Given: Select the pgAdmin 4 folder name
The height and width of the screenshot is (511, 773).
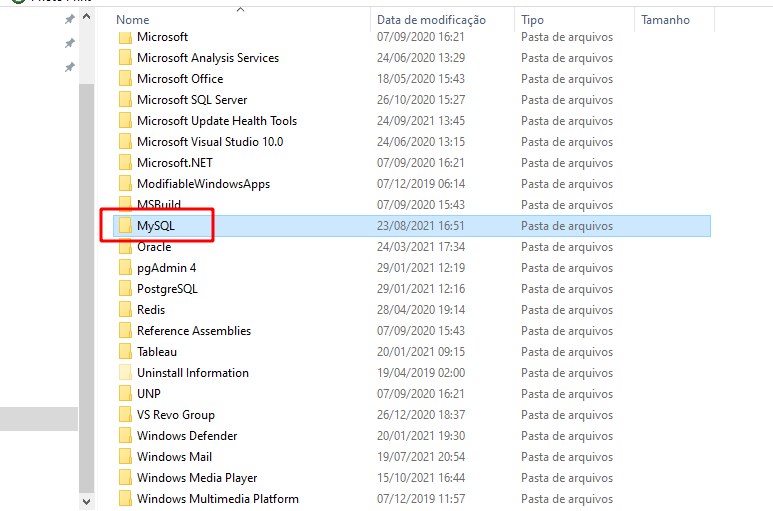Looking at the screenshot, I should (x=167, y=268).
